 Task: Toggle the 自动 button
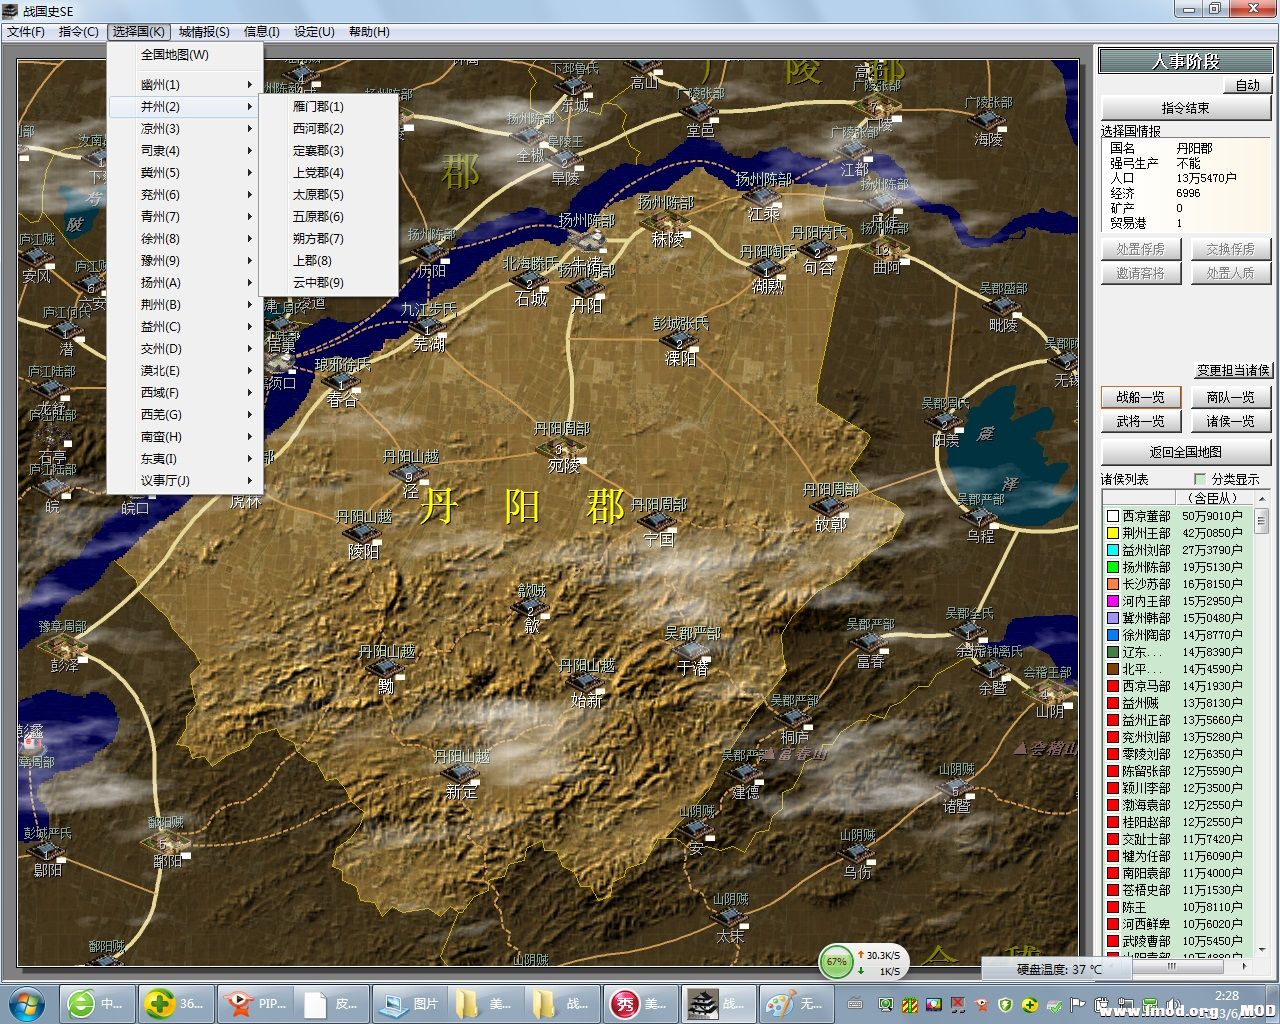click(1247, 85)
